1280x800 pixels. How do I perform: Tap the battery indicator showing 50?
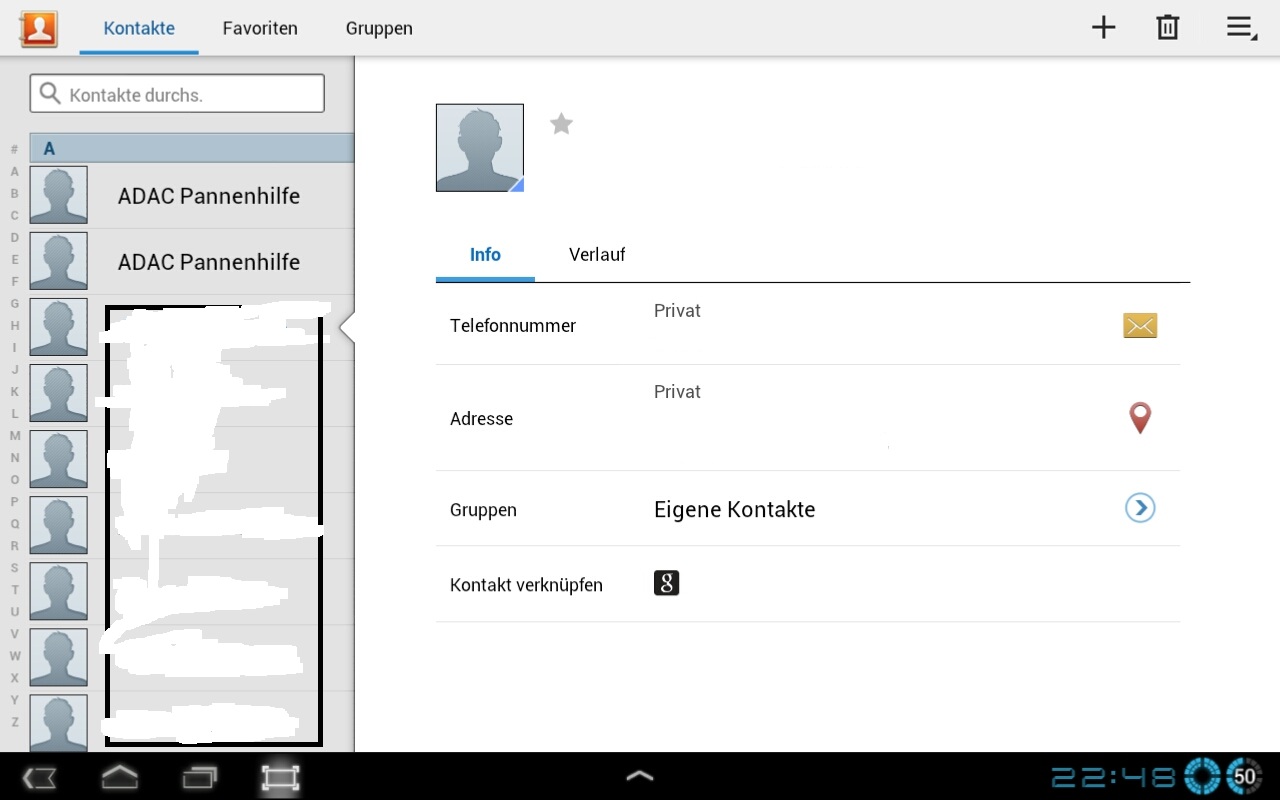(1245, 776)
